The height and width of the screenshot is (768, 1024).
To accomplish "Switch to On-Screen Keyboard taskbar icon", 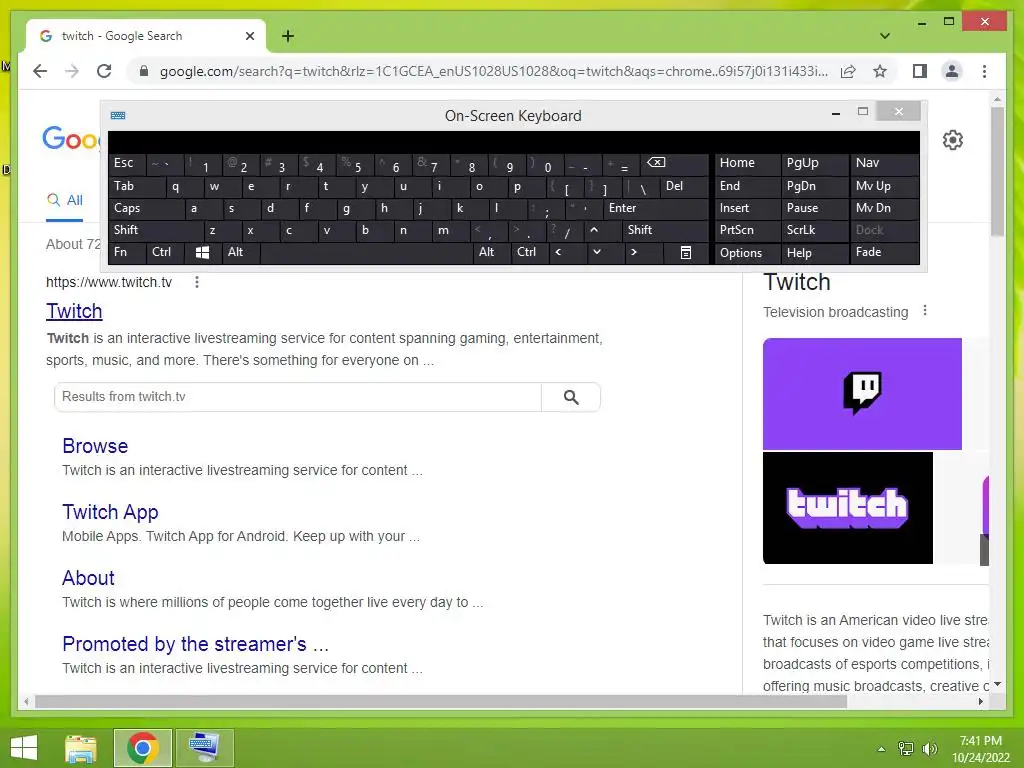I will (x=204, y=748).
